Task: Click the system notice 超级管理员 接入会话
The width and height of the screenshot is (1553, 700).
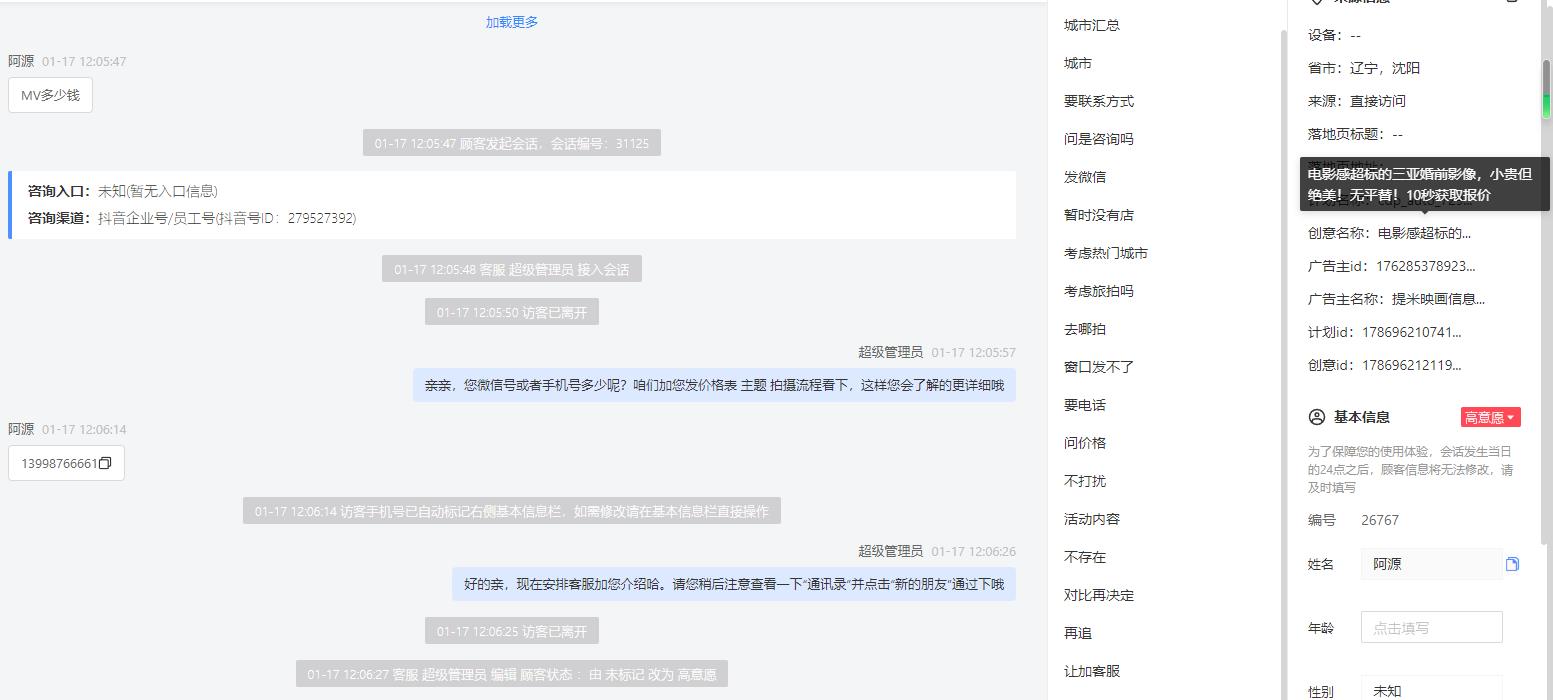Action: pos(512,269)
